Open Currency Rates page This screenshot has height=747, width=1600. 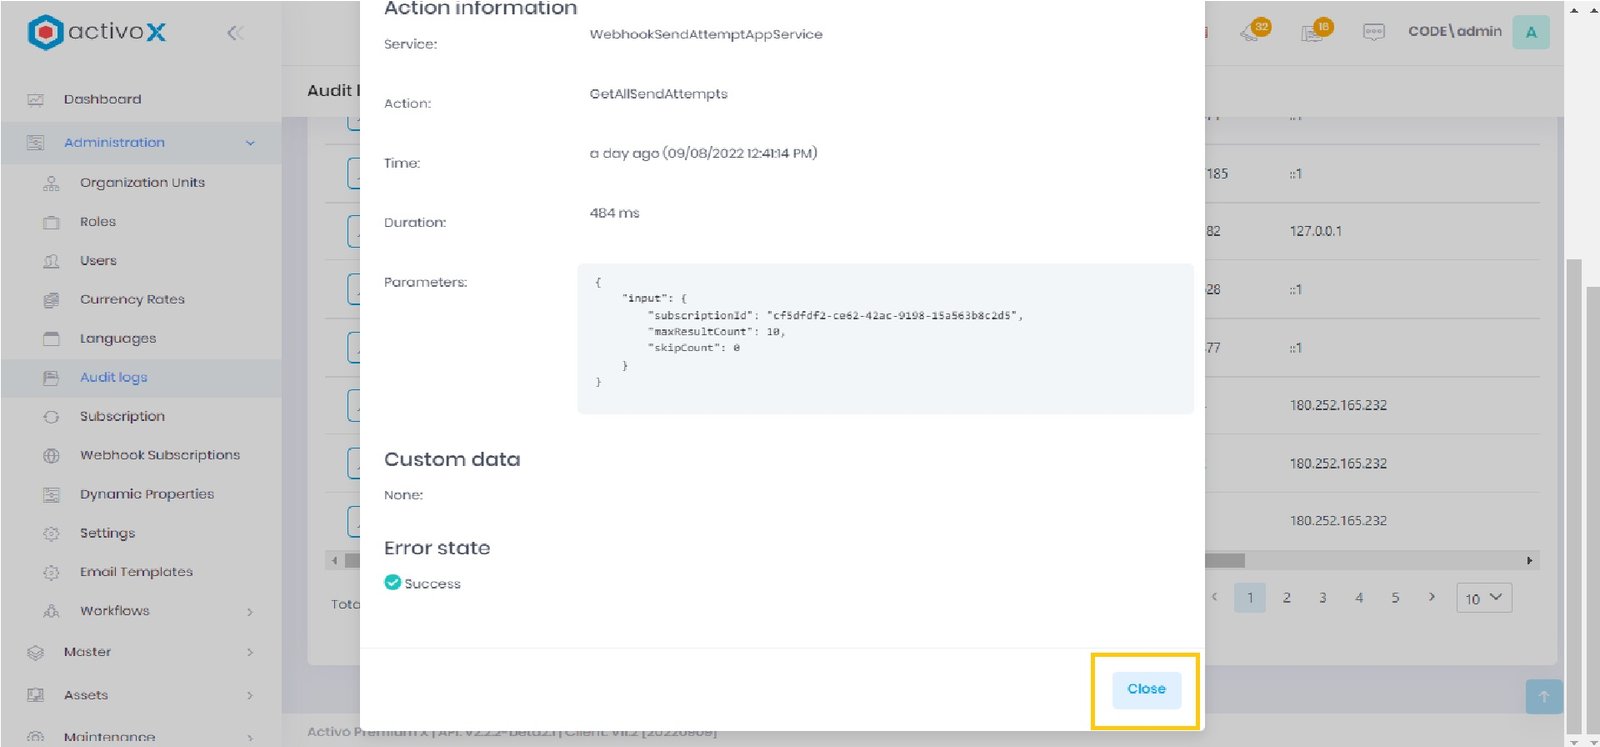pos(132,299)
